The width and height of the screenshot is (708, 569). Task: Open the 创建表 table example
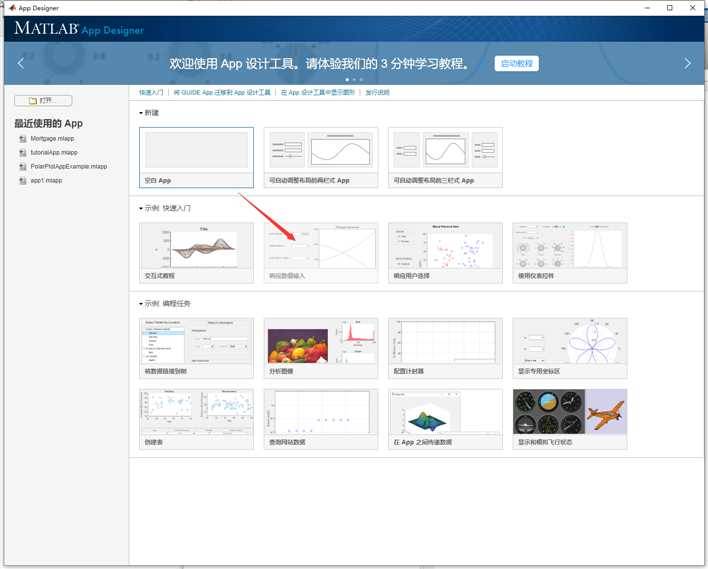[196, 419]
